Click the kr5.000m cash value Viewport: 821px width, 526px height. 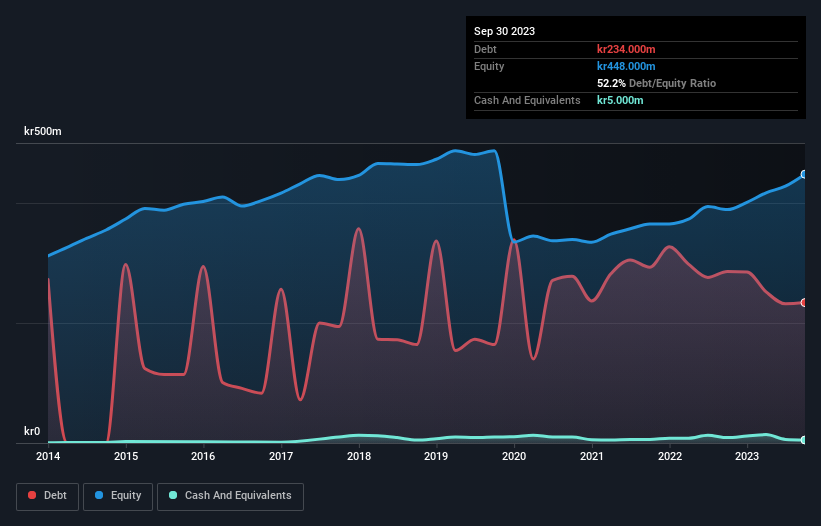[620, 100]
